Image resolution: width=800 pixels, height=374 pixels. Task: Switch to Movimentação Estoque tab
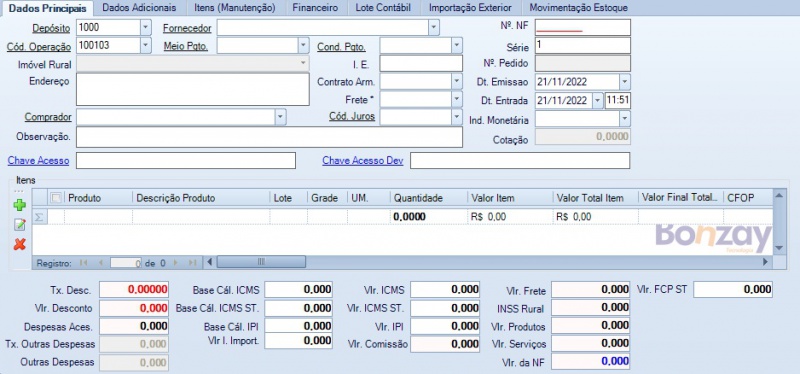click(579, 8)
